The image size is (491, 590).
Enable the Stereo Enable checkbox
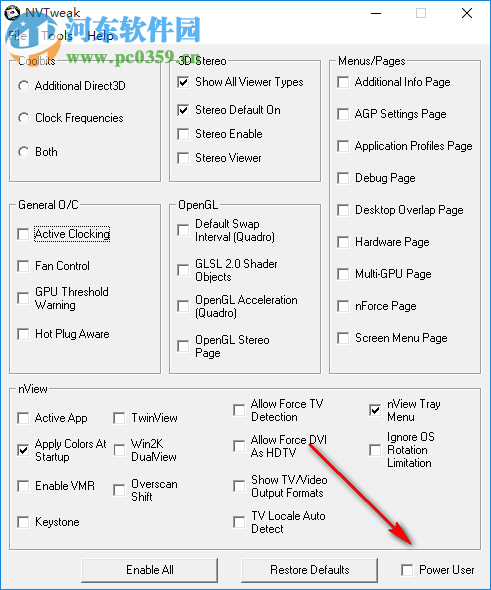tap(183, 134)
